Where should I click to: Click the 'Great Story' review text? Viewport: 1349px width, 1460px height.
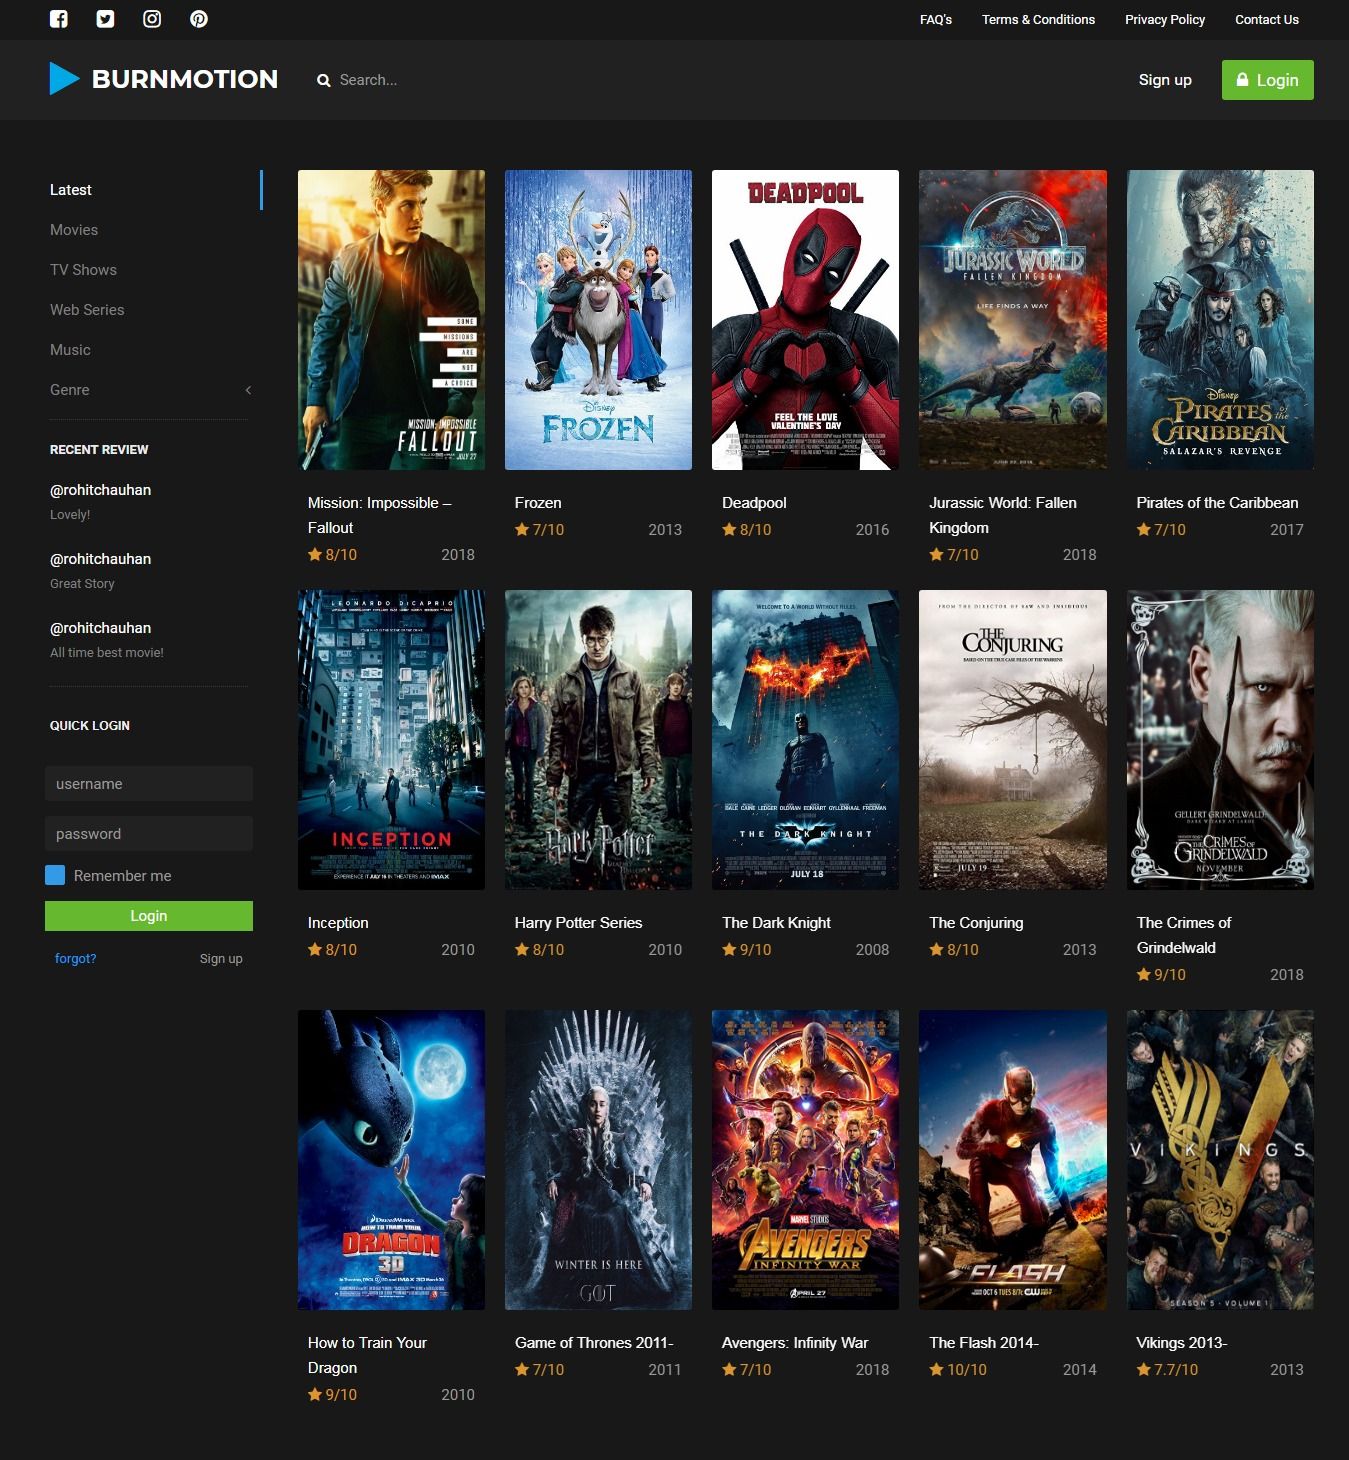(82, 584)
